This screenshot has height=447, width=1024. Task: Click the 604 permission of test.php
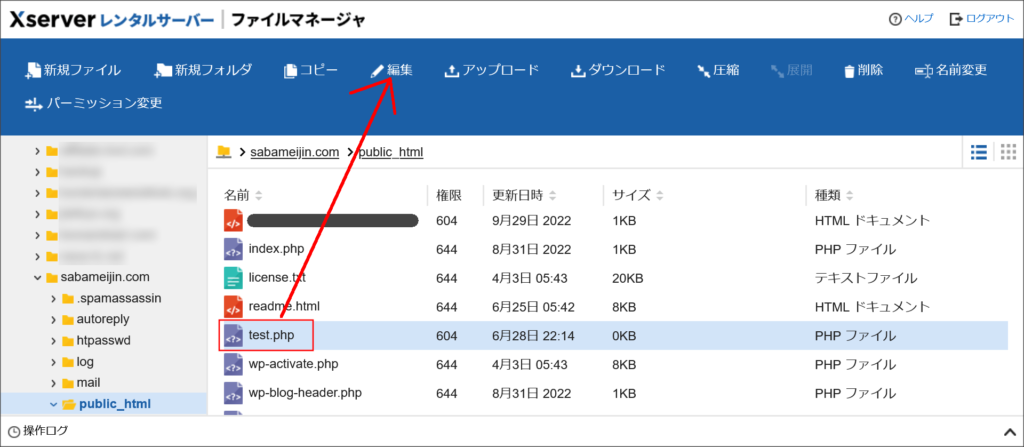[x=447, y=336]
